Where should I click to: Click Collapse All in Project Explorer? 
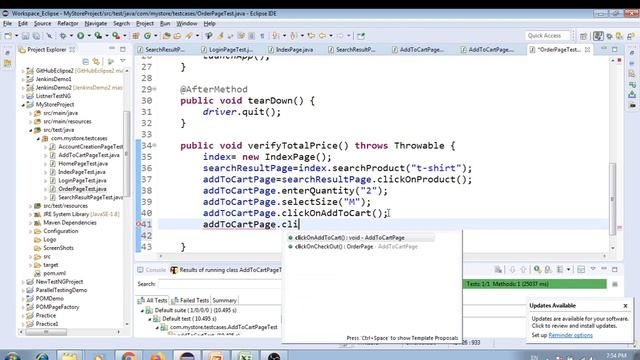pyautogui.click(x=86, y=62)
